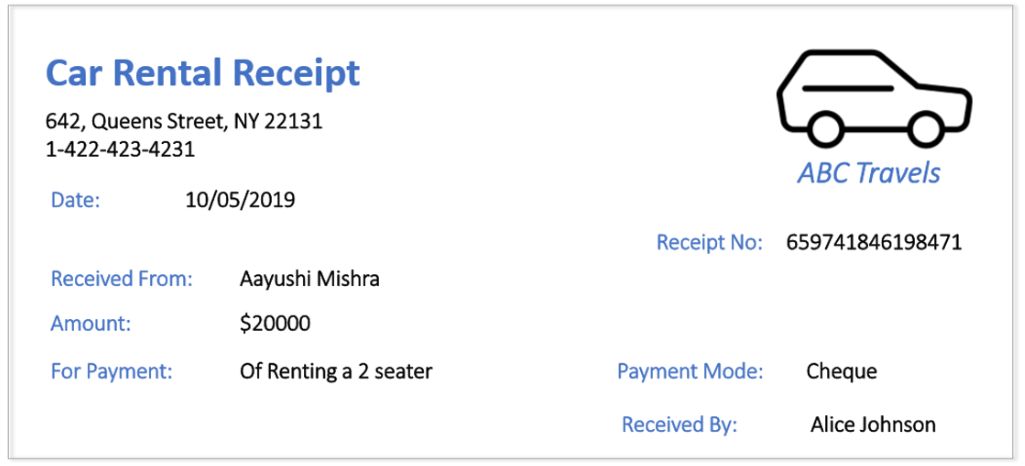
Task: Click the Amount label
Action: (91, 324)
